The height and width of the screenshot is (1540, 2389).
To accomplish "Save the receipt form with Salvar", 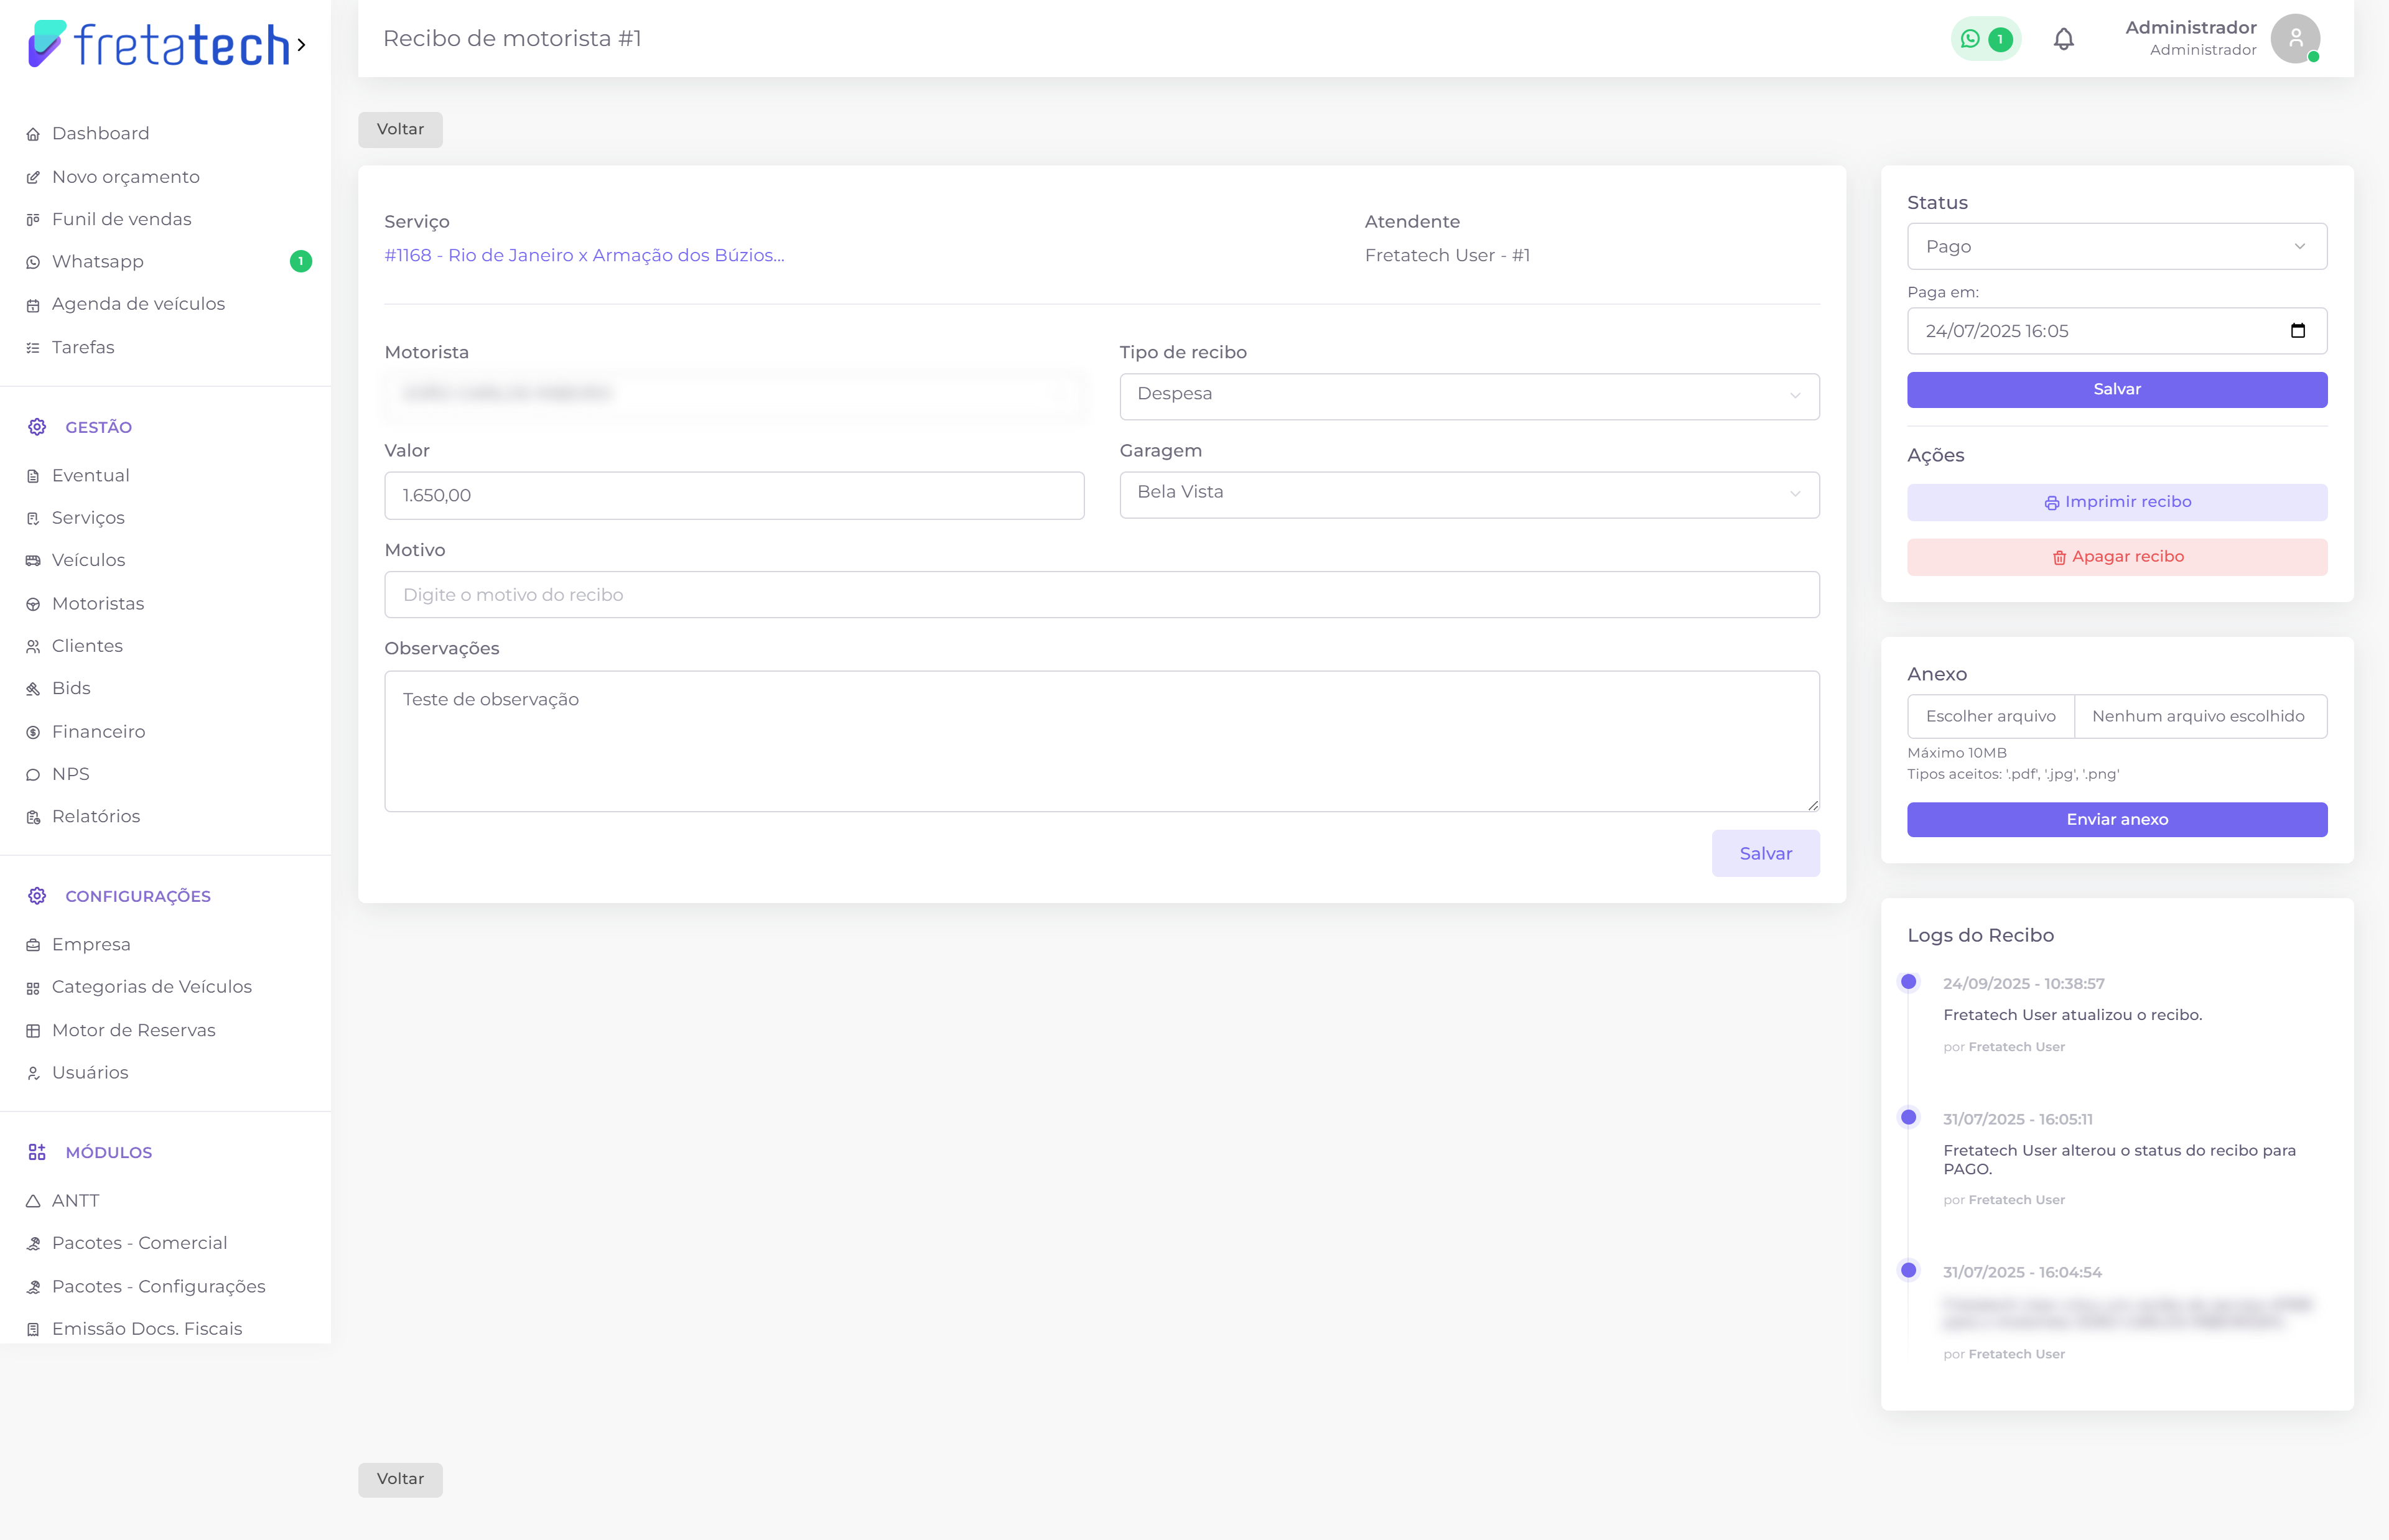I will click(x=1765, y=854).
